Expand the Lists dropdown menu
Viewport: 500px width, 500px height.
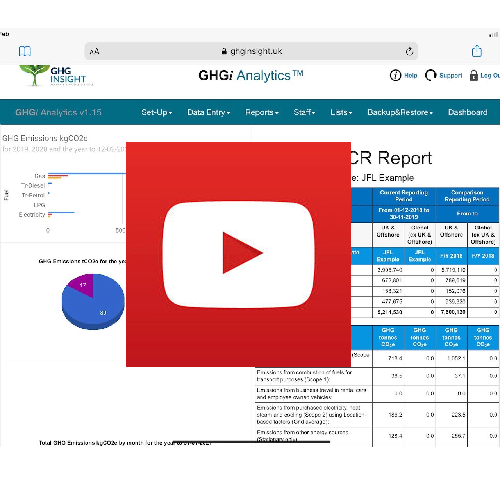coord(341,112)
